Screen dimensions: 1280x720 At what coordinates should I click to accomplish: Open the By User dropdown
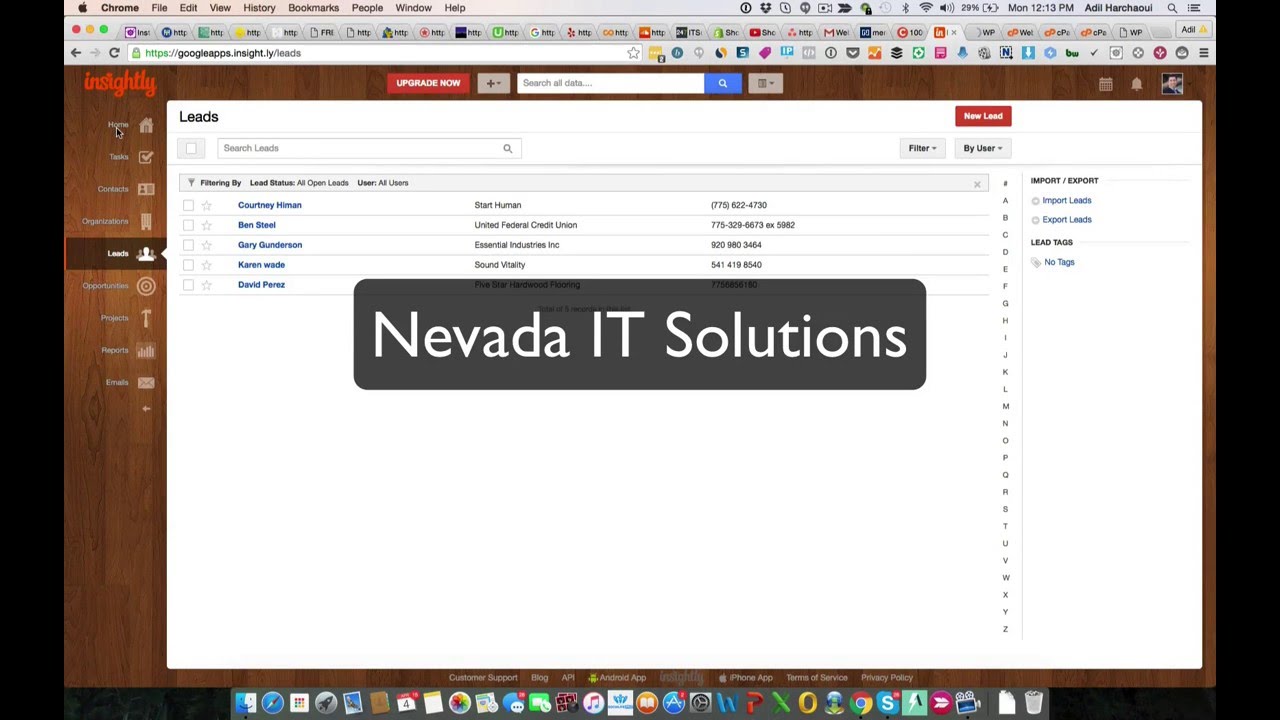pos(982,148)
